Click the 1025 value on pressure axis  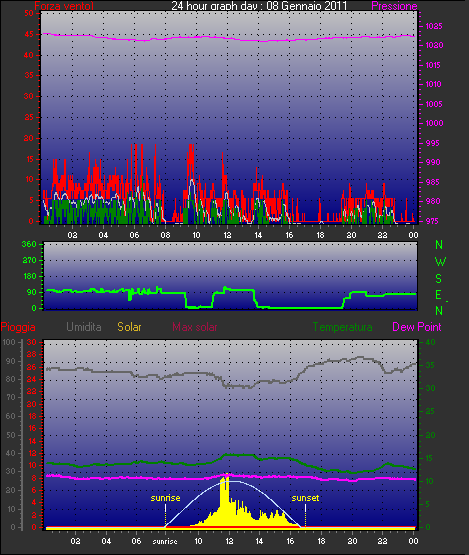coord(434,26)
